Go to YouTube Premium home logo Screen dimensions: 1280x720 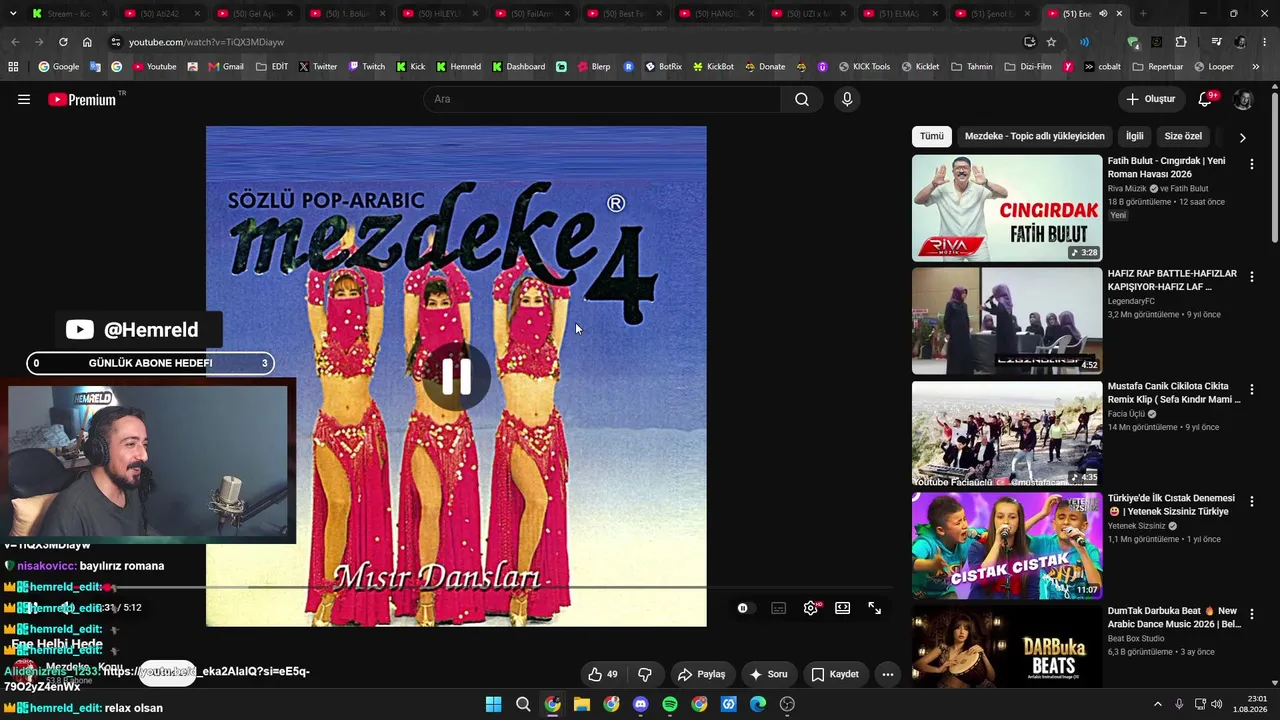(x=83, y=99)
